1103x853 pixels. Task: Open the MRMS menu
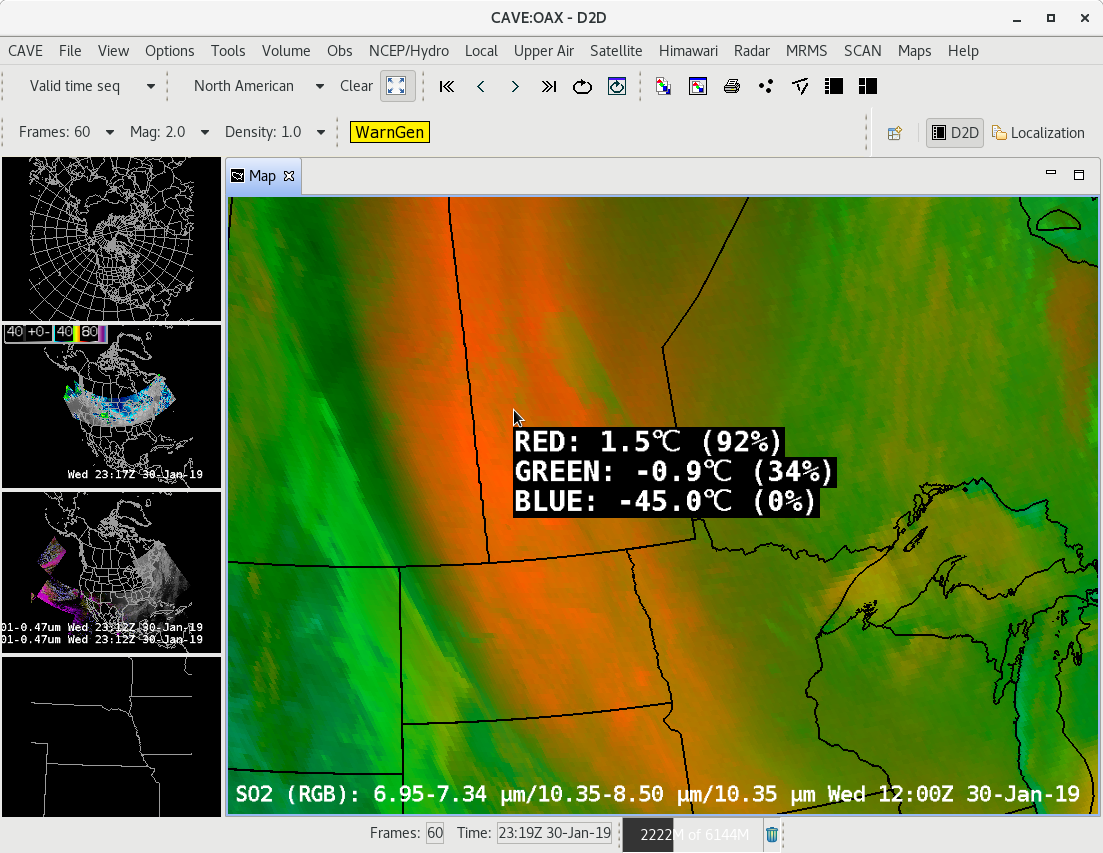point(806,51)
